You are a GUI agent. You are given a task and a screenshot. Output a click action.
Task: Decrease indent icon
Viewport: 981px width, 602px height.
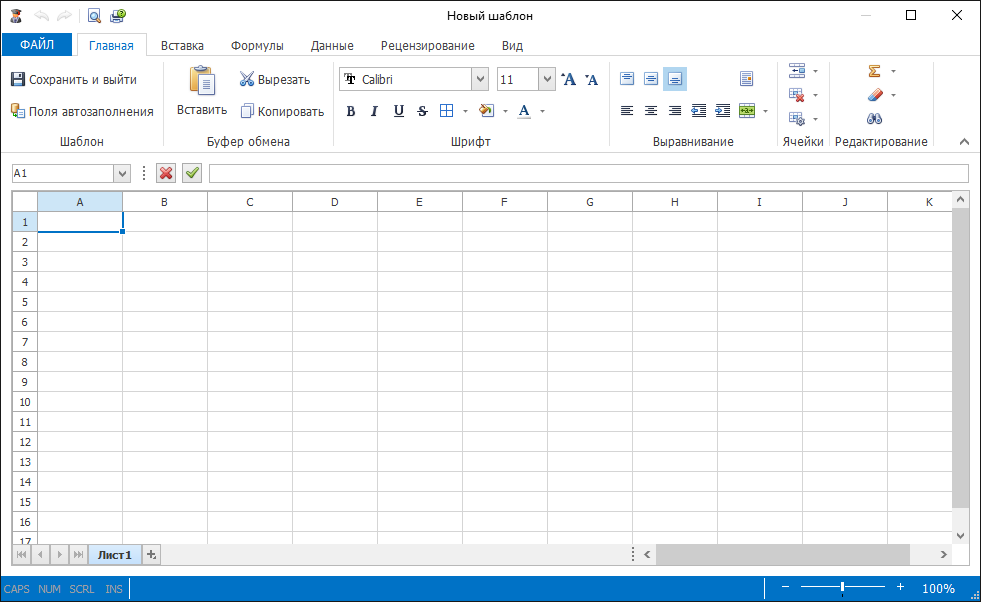[699, 111]
